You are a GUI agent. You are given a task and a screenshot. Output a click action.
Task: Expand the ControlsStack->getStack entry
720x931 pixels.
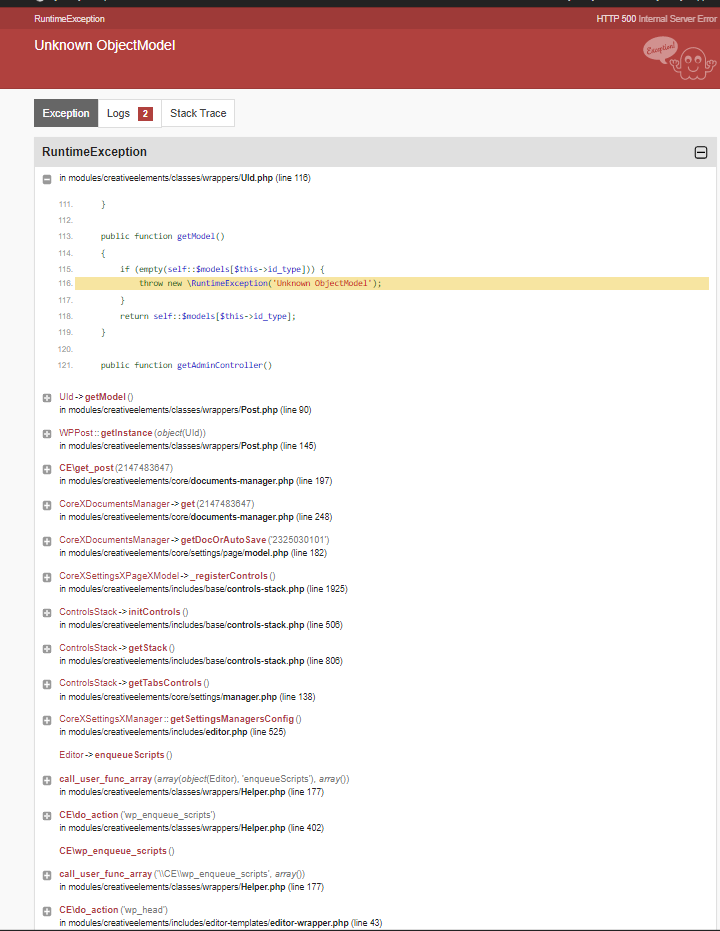coord(47,649)
